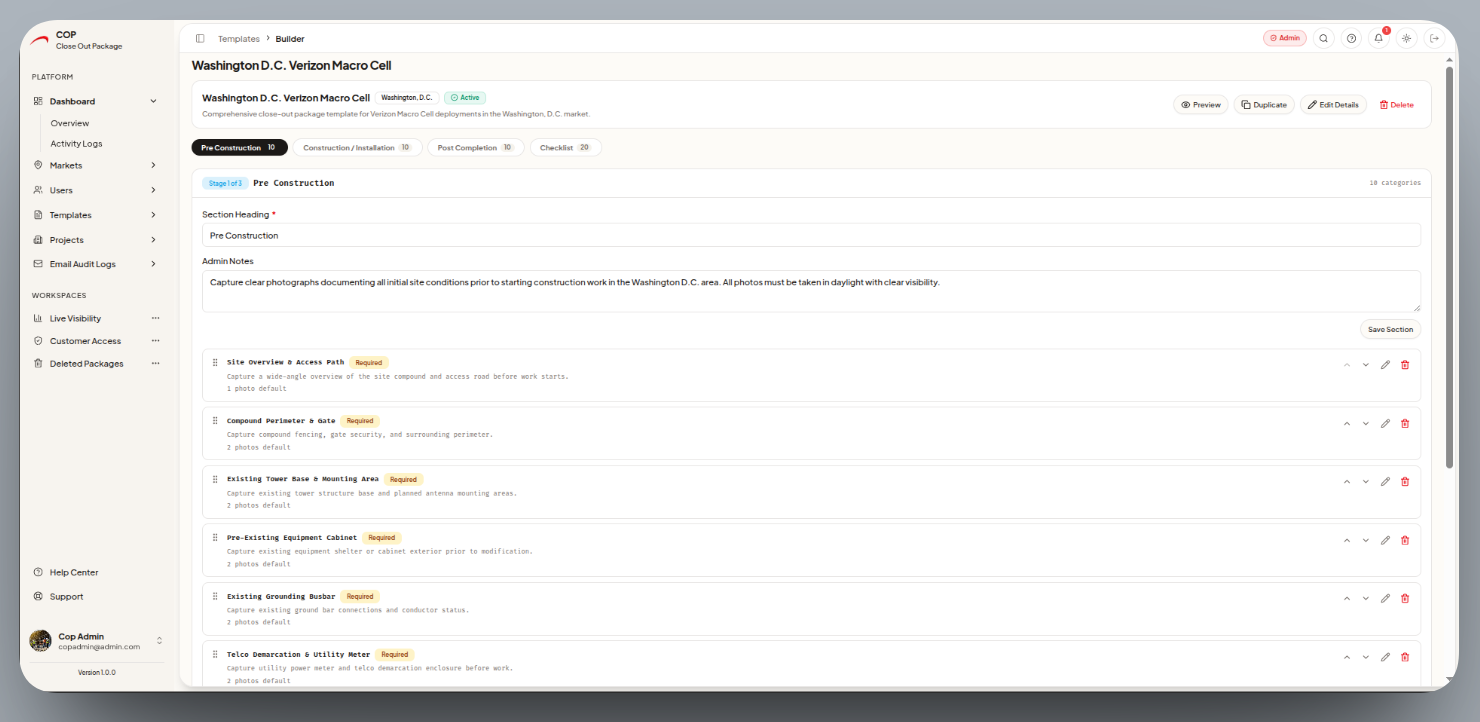Toggle the sidebar panel icon

pos(200,39)
